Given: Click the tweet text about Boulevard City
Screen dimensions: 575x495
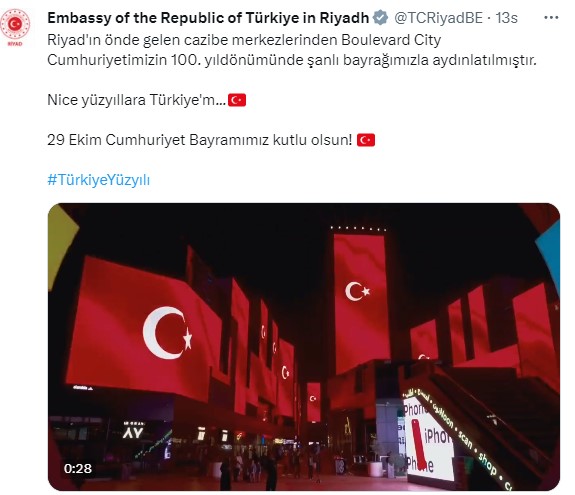Looking at the screenshot, I should (x=292, y=50).
